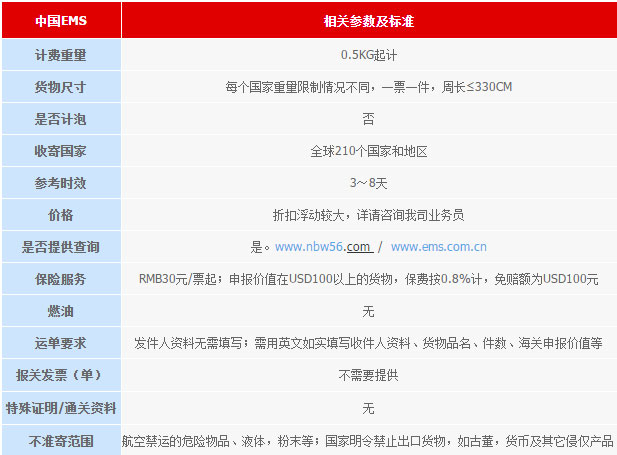
Task: Select the 运单要求 row label
Action: click(61, 343)
